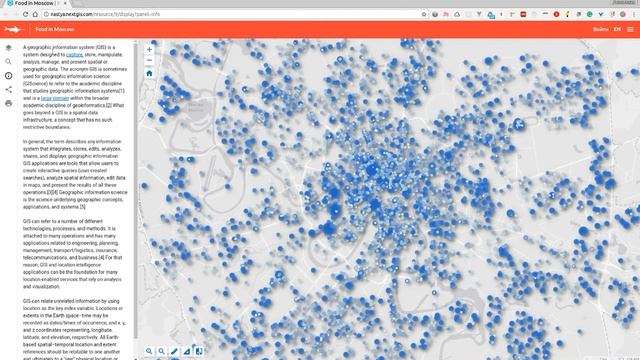
Task: Activate the measure area triangle tool
Action: click(x=187, y=351)
